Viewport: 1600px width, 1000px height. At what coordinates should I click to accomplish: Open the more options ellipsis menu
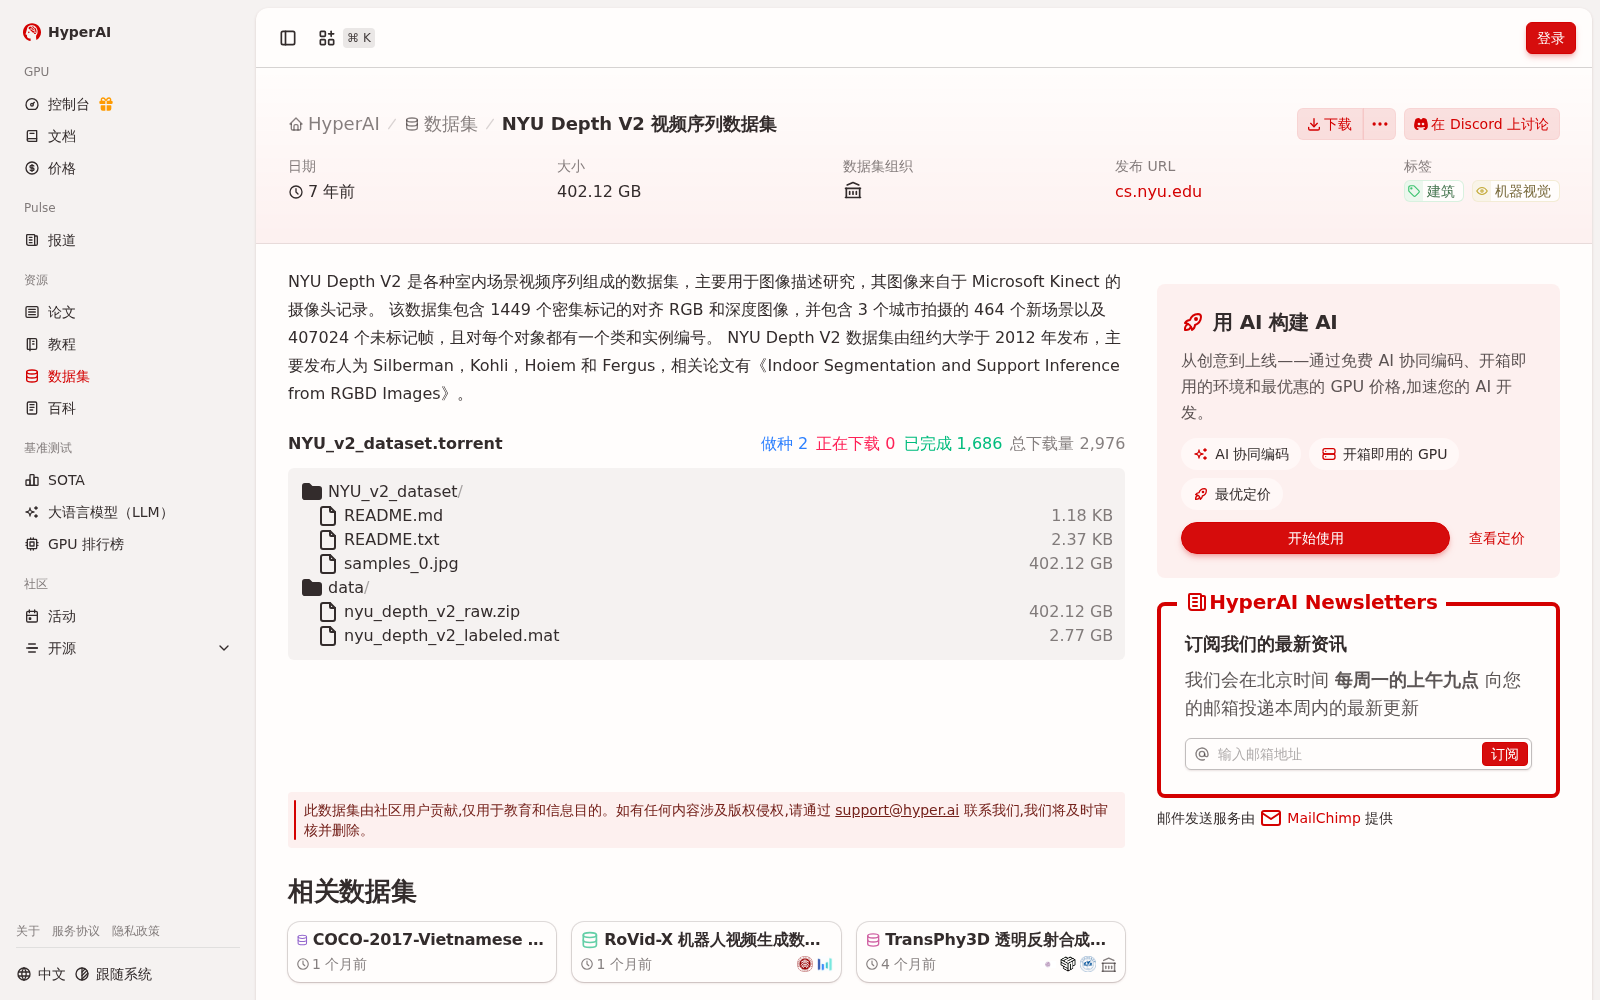1380,124
